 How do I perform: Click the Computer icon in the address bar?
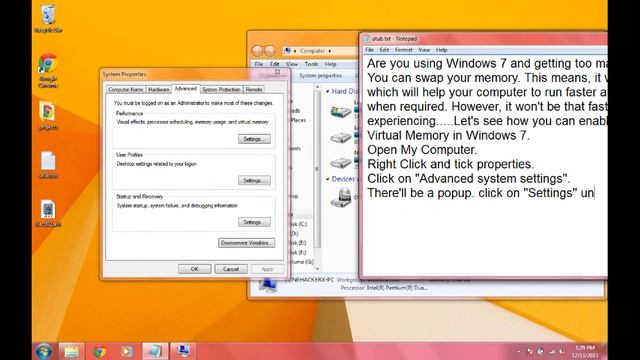click(288, 51)
